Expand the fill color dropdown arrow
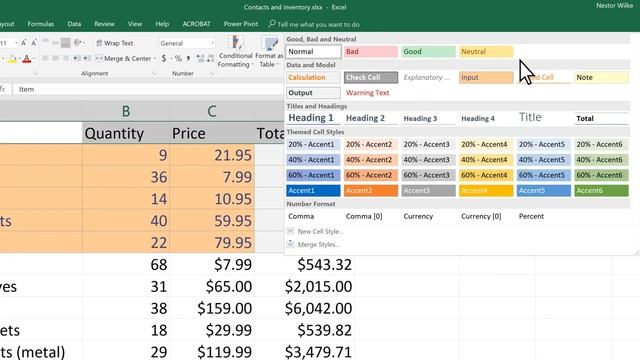This screenshot has height=360, width=640. pyautogui.click(x=19, y=59)
